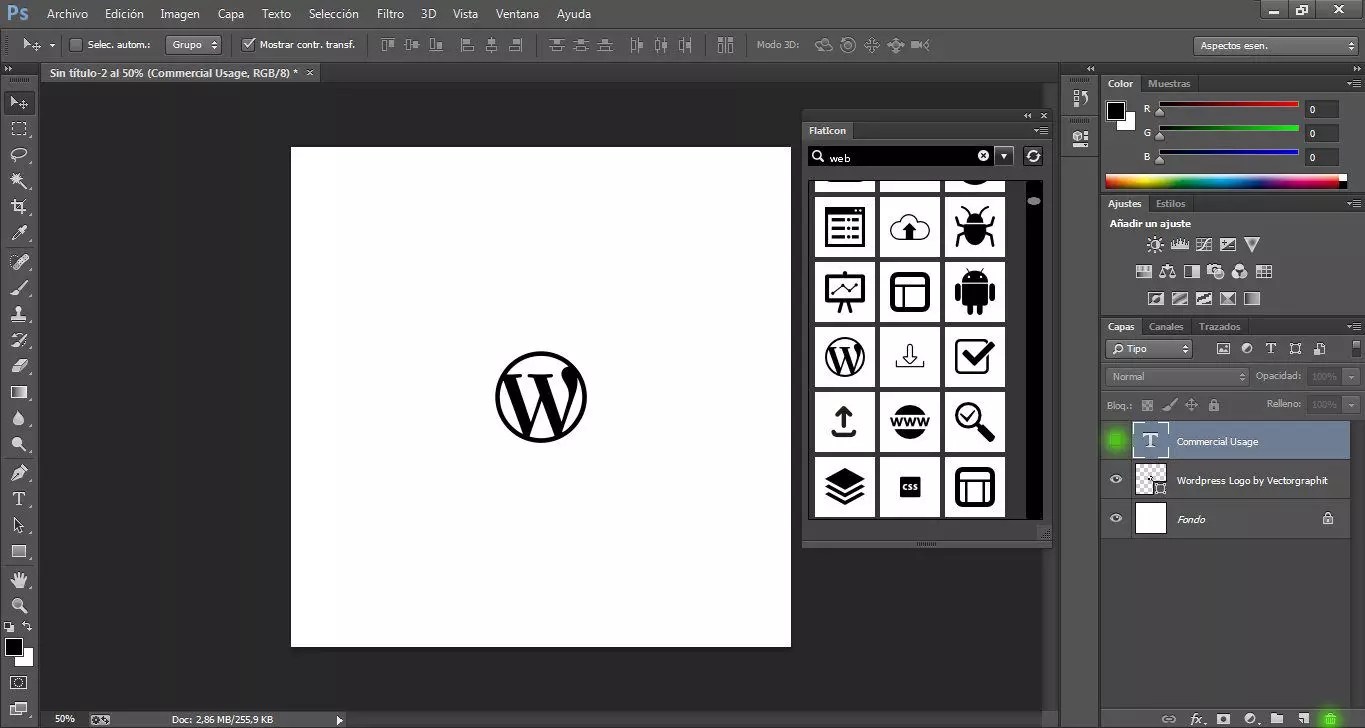The height and width of the screenshot is (728, 1365).
Task: Select the Crop tool
Action: click(x=19, y=207)
